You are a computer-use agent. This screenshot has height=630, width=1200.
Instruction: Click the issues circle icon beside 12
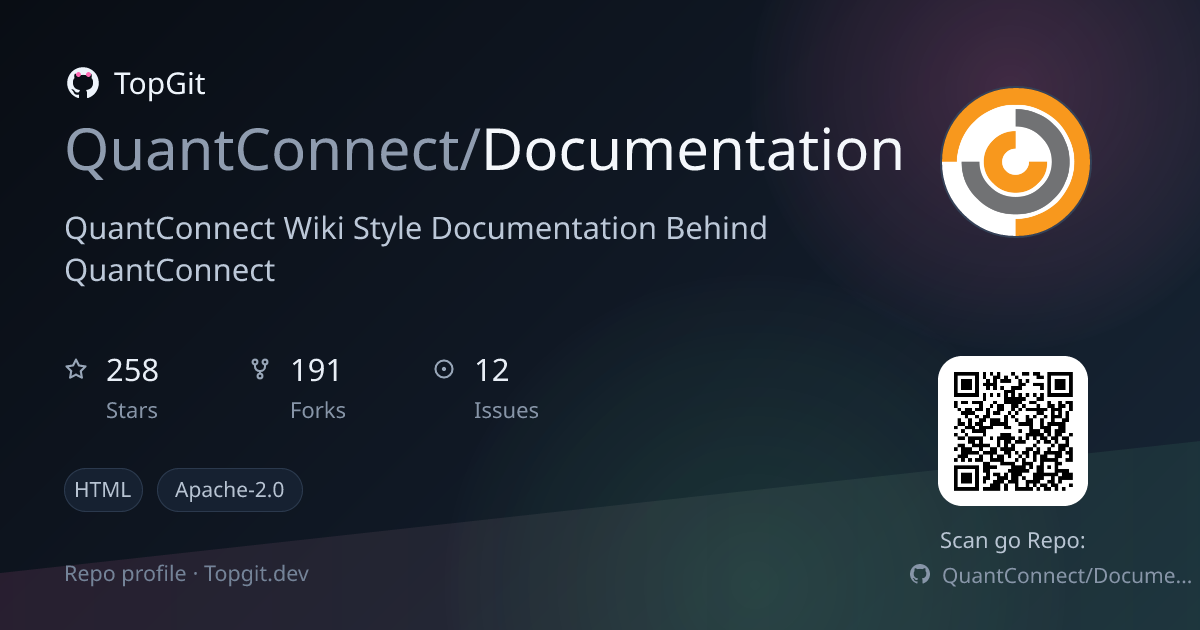click(x=444, y=370)
